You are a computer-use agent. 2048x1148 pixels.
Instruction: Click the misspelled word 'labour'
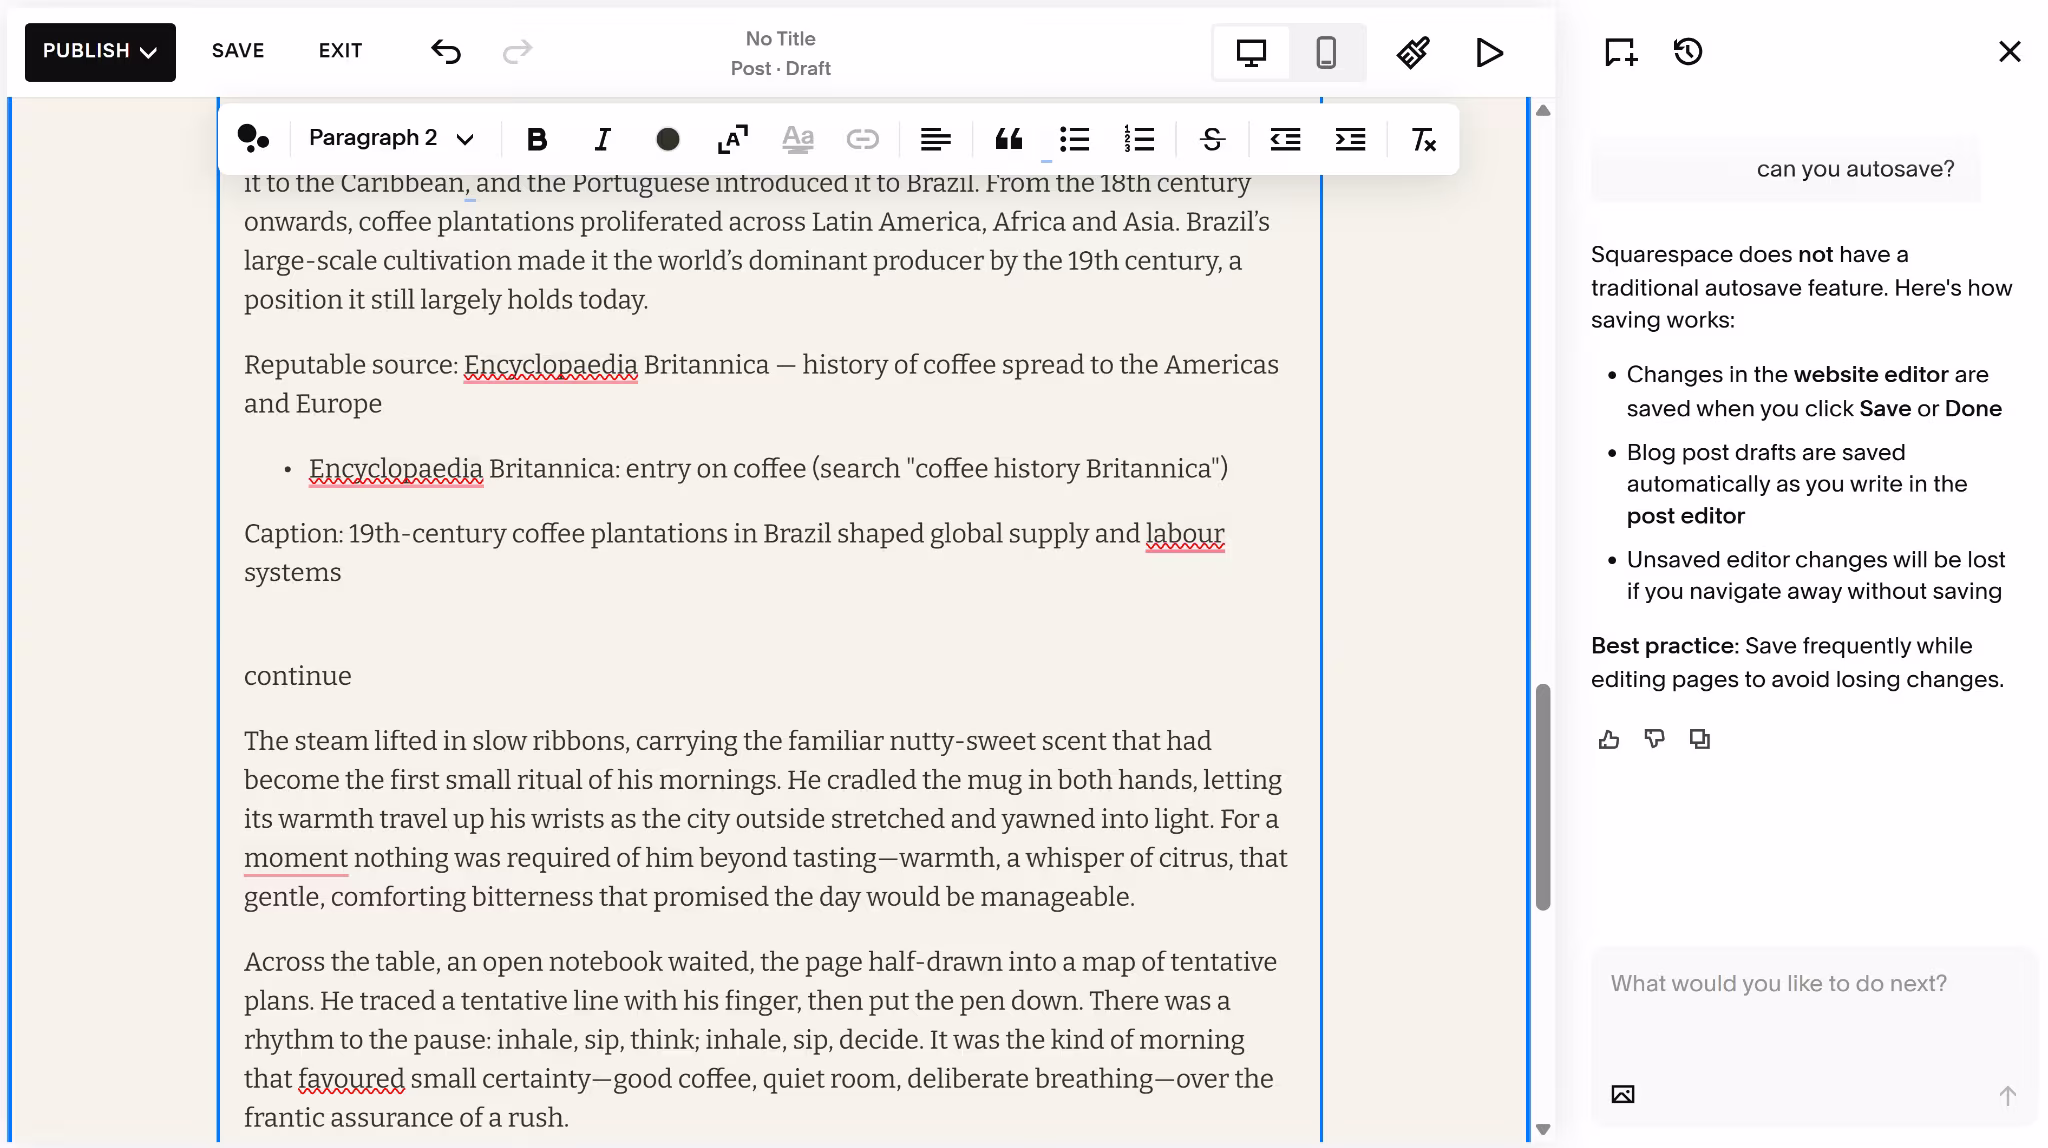pyautogui.click(x=1185, y=534)
